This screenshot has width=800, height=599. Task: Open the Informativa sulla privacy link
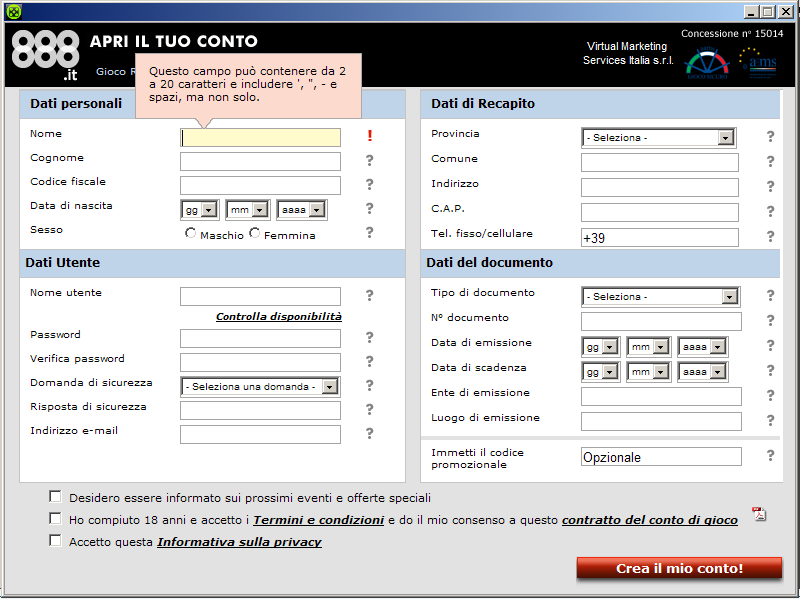(239, 542)
